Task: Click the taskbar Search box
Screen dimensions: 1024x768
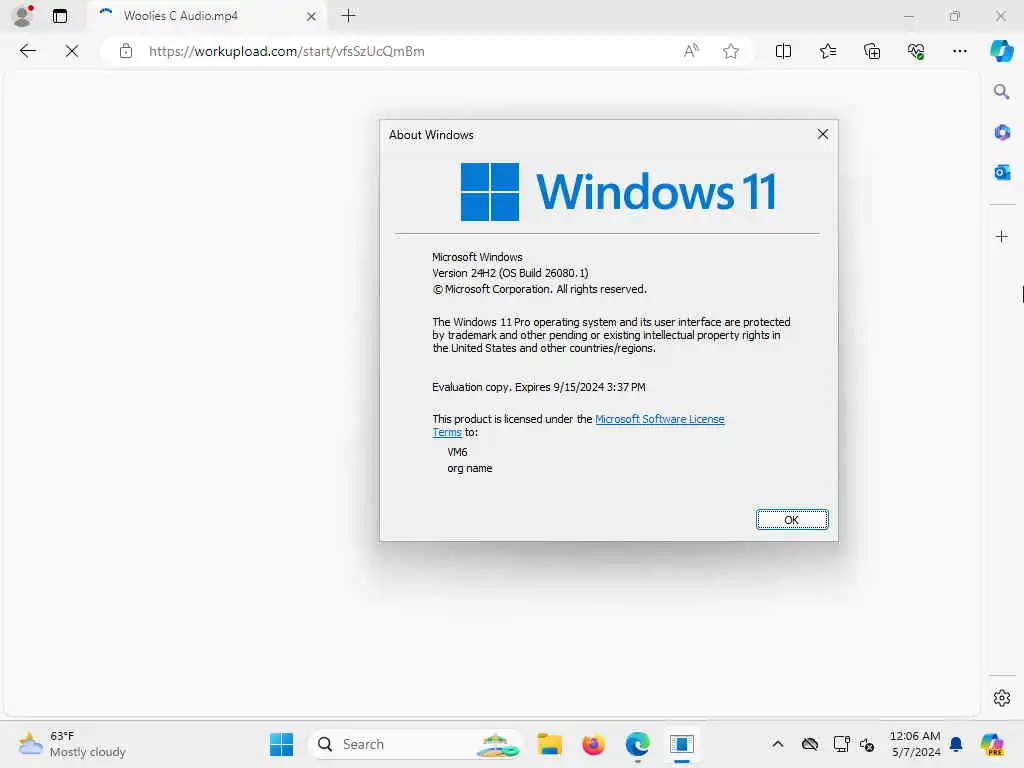Action: (416, 744)
